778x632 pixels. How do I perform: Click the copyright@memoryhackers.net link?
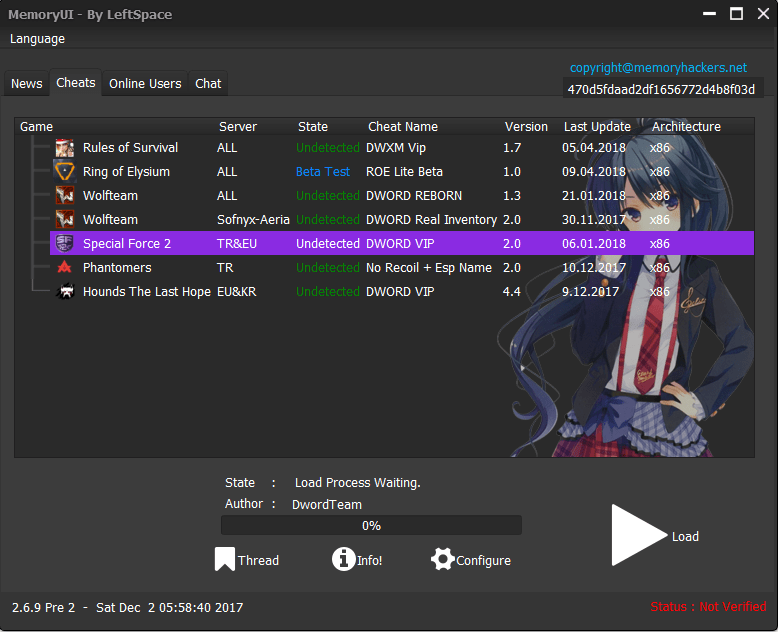658,67
